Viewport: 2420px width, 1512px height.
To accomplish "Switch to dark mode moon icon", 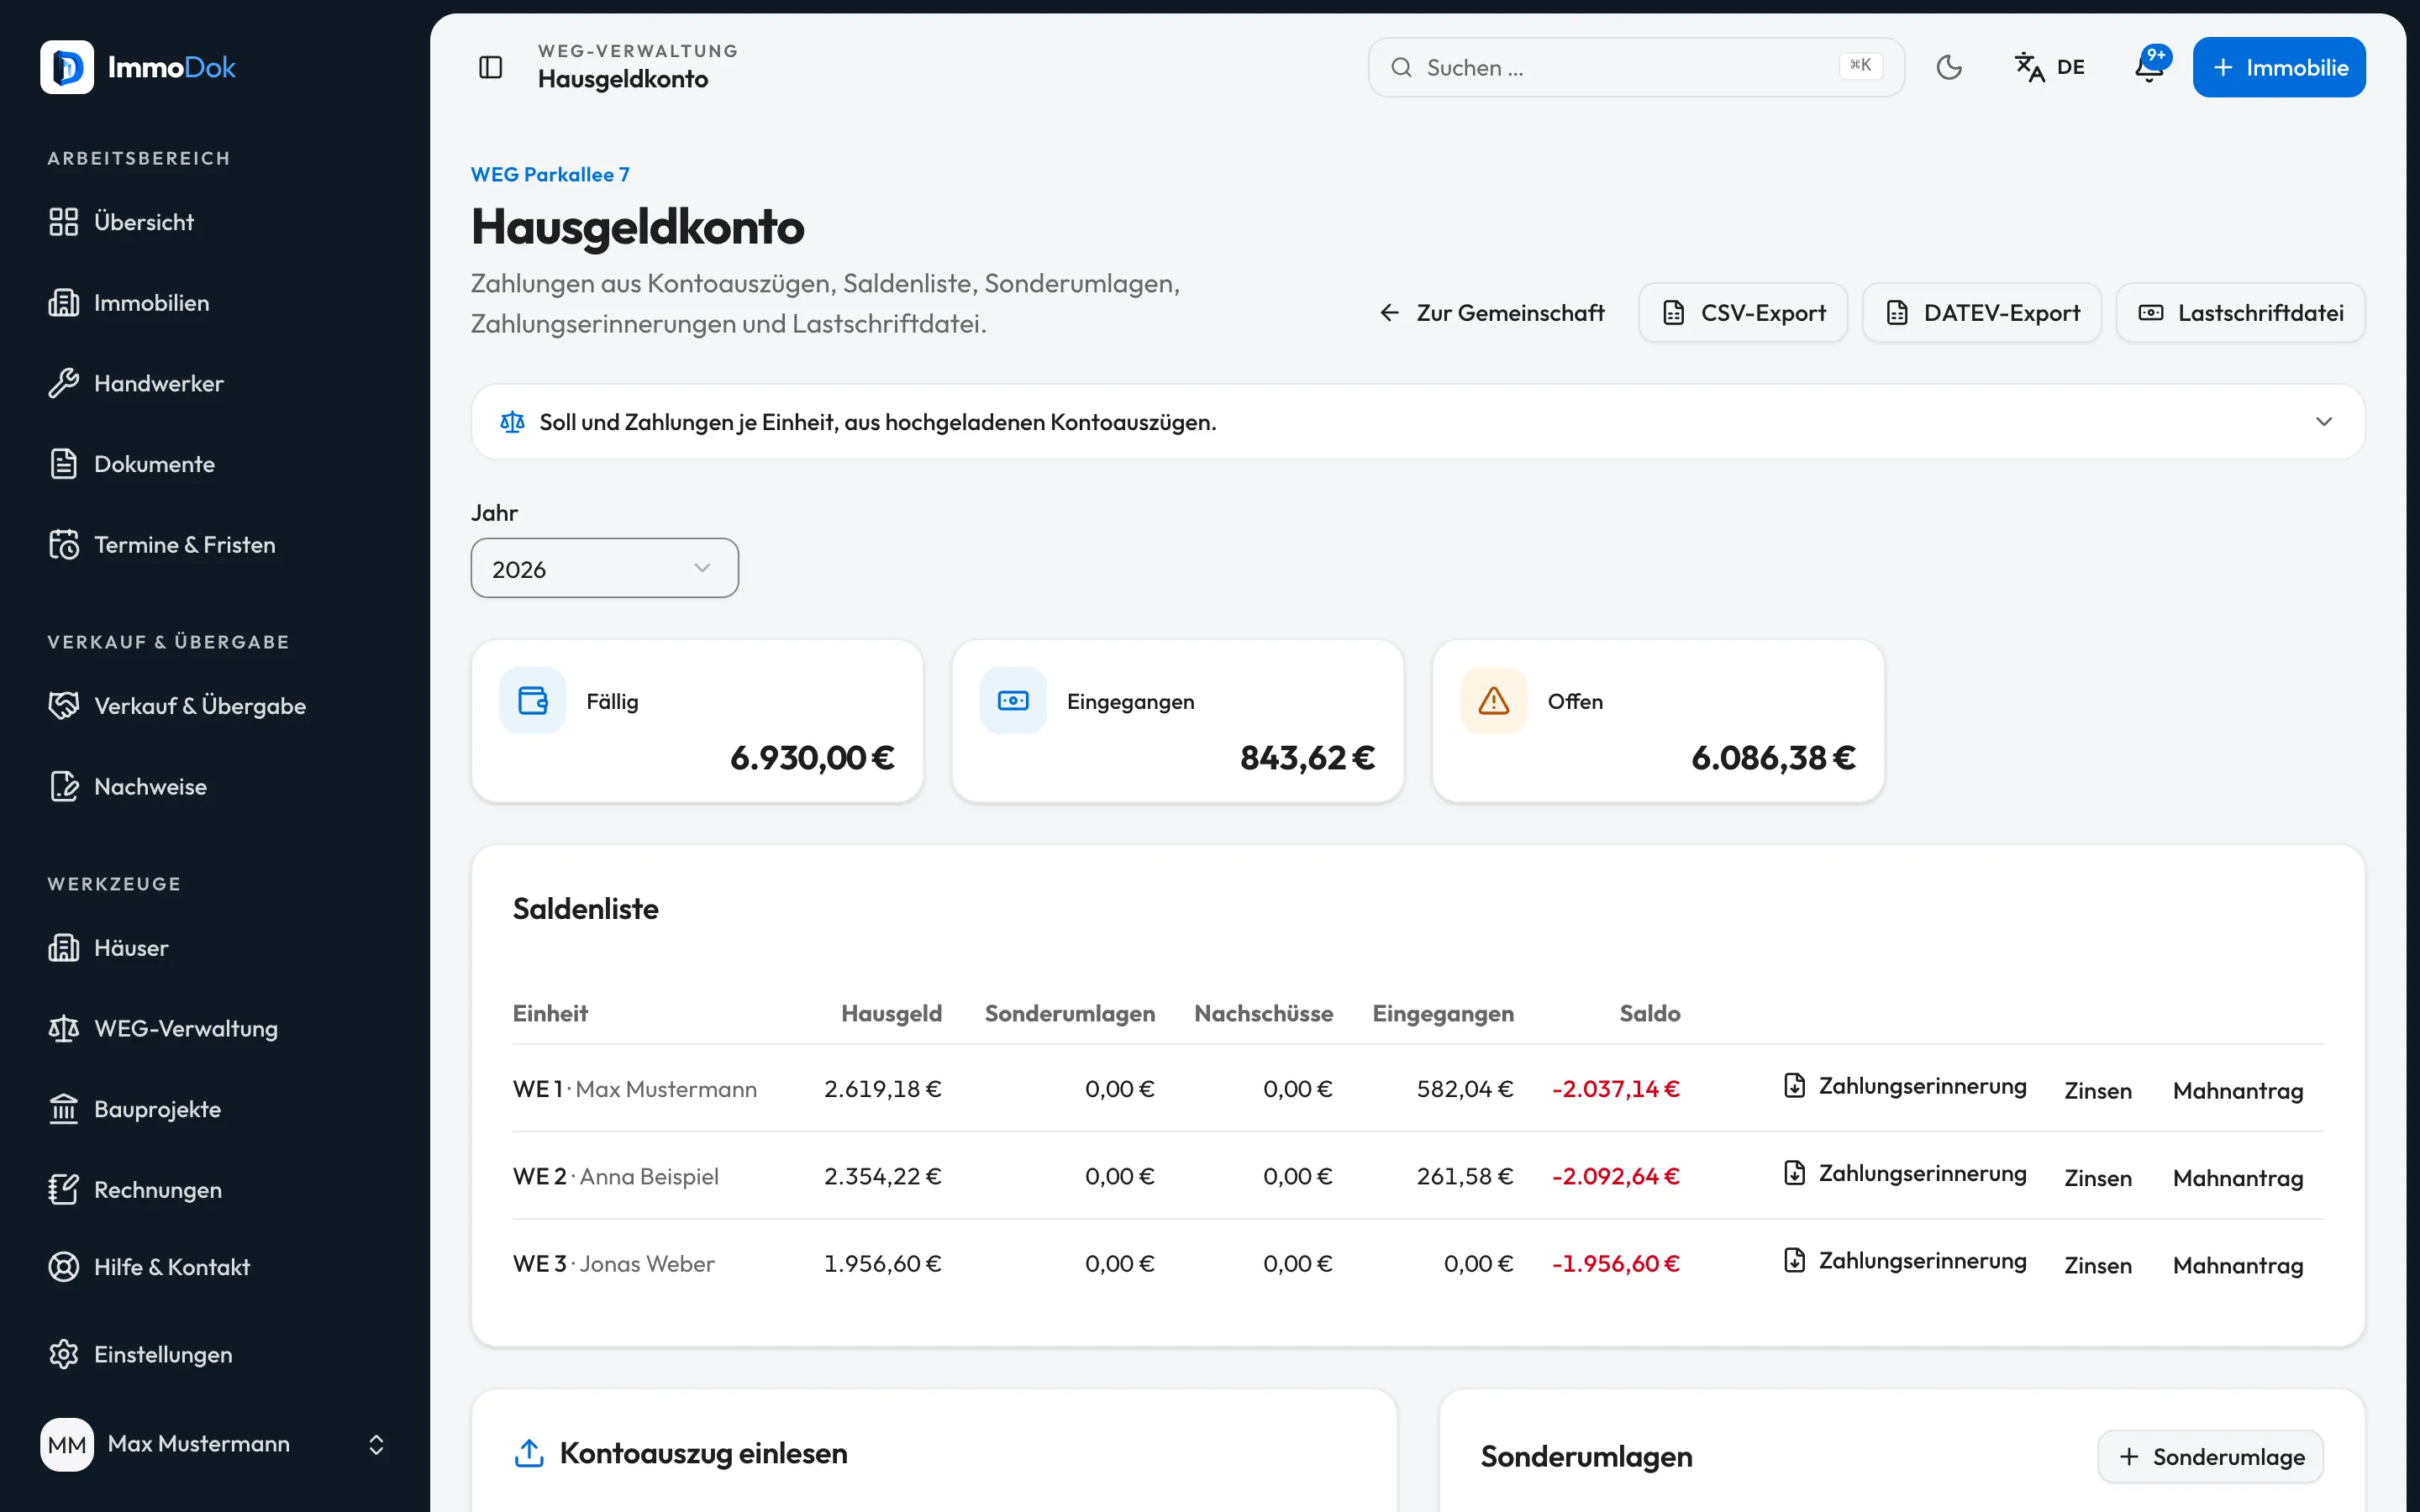I will click(1949, 67).
